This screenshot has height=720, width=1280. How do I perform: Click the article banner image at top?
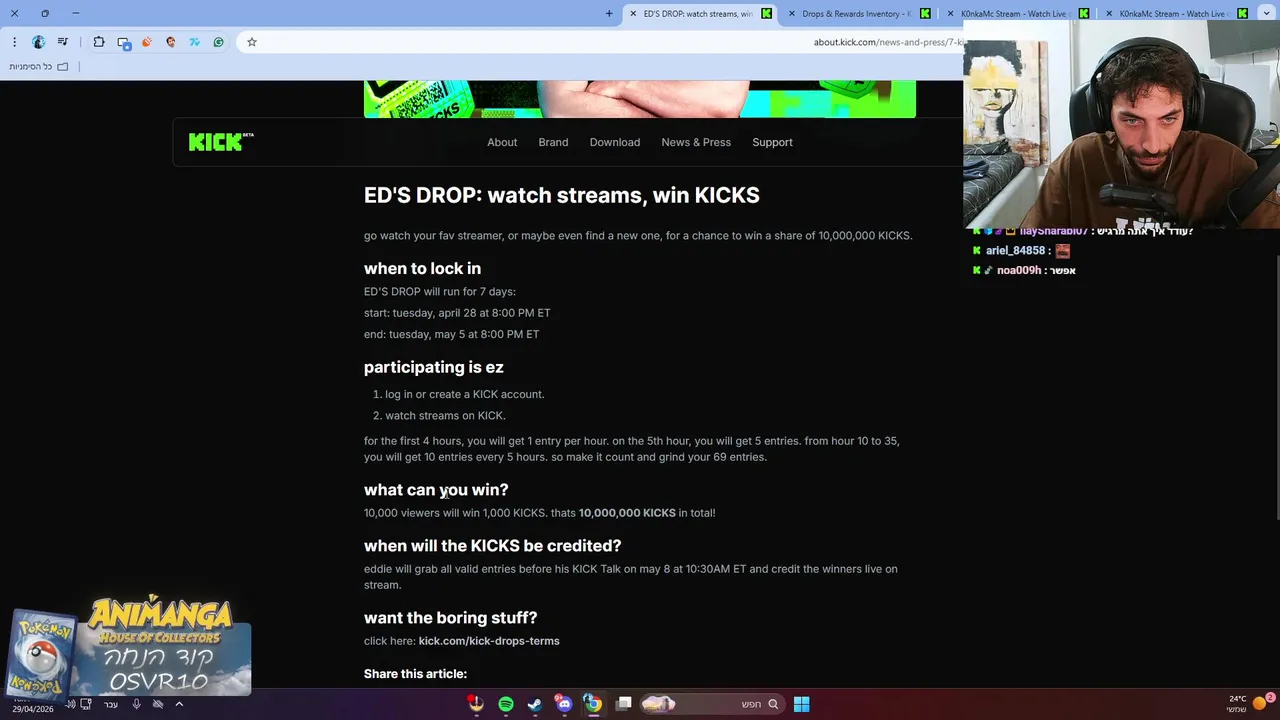click(x=640, y=99)
